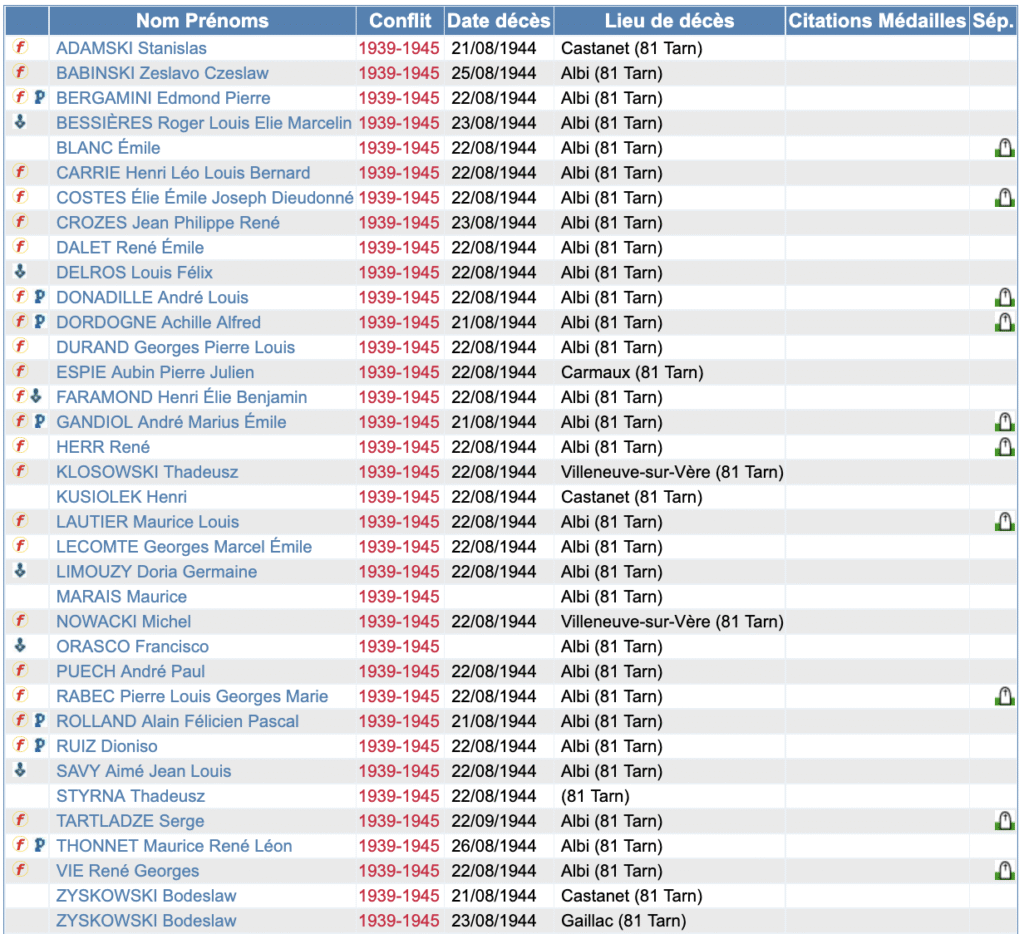Viewport: 1024px width, 934px height.
Task: Open the ZYSKOWSKI Bodeslaw record died in Castanet
Action: coord(146,896)
